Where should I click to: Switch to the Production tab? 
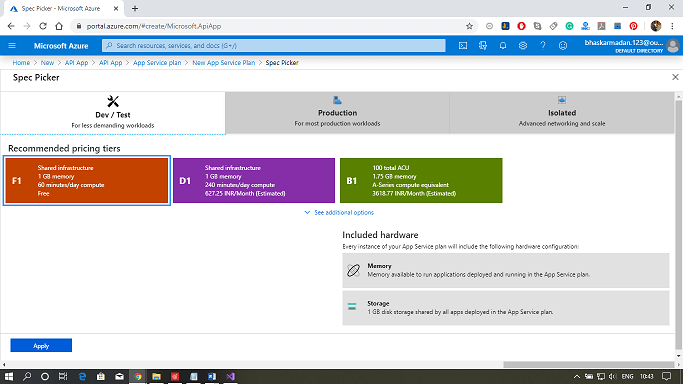pos(337,113)
